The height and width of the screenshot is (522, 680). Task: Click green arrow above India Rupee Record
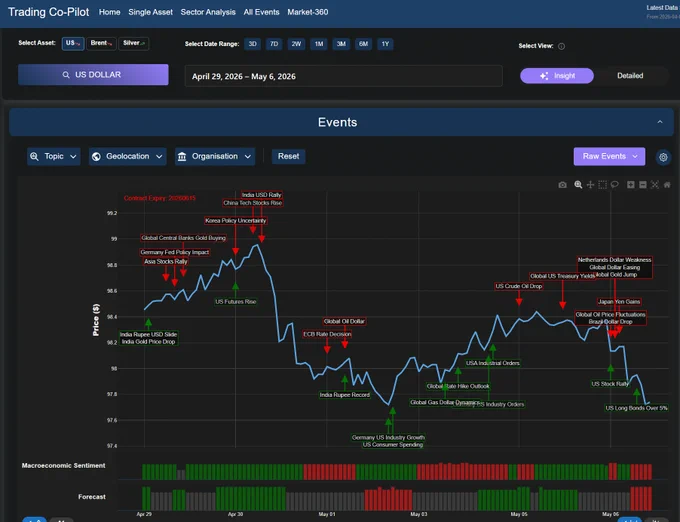click(344, 379)
